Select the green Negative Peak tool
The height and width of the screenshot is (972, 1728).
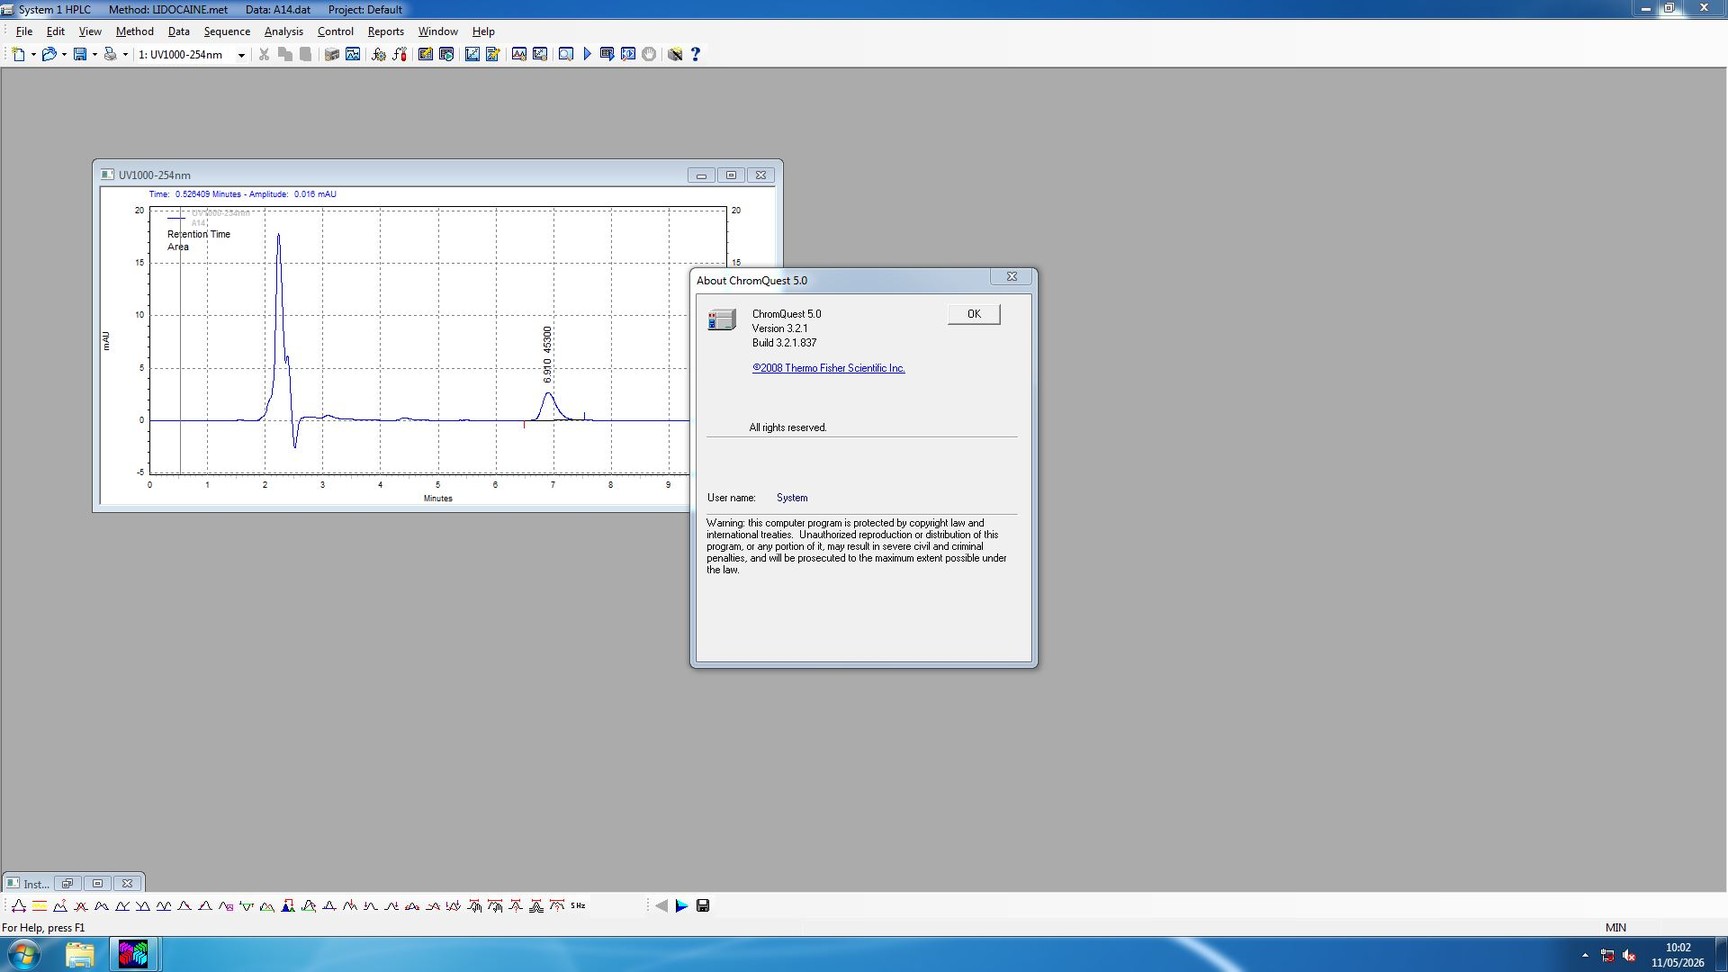point(247,906)
